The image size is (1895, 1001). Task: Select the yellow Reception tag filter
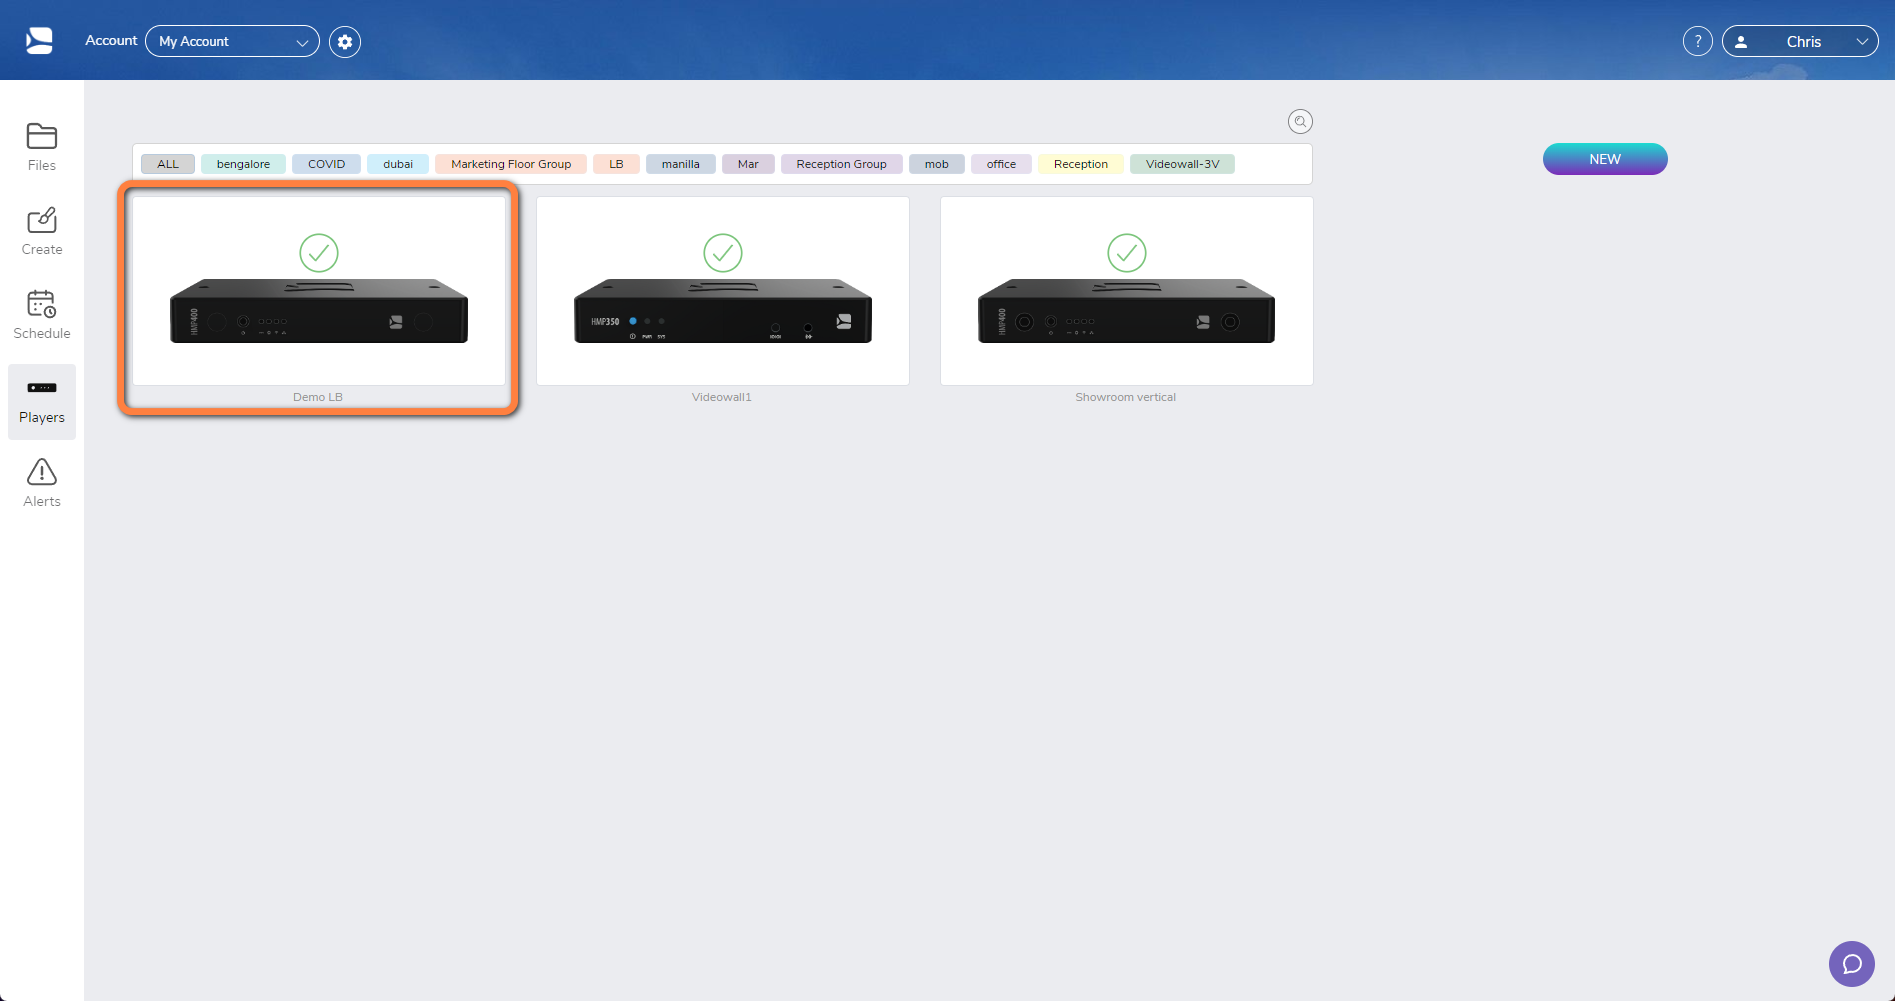1081,164
